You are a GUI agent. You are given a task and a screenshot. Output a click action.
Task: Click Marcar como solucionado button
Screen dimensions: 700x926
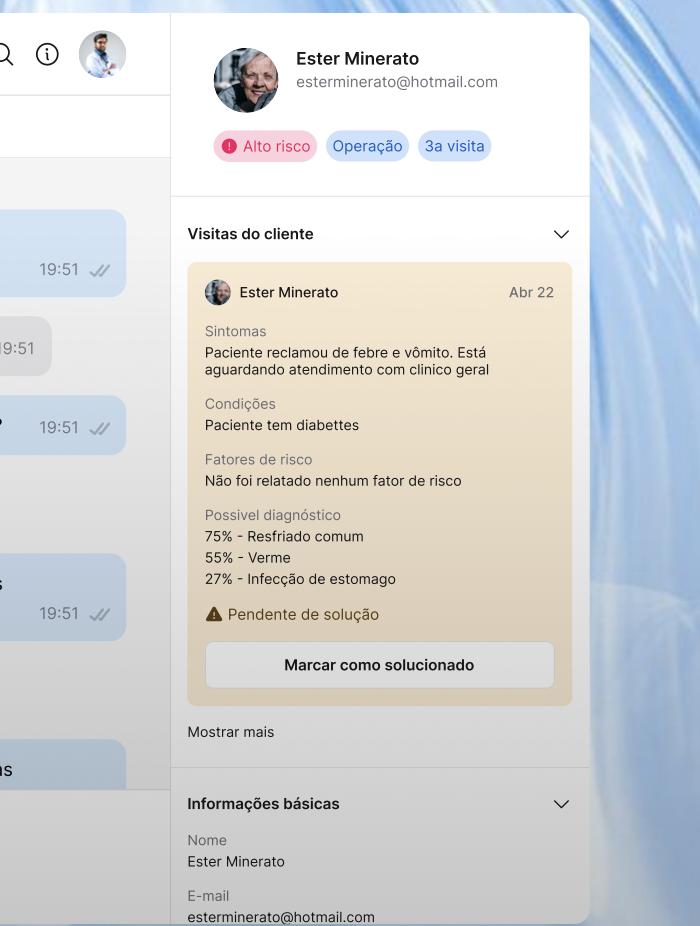[x=380, y=665]
